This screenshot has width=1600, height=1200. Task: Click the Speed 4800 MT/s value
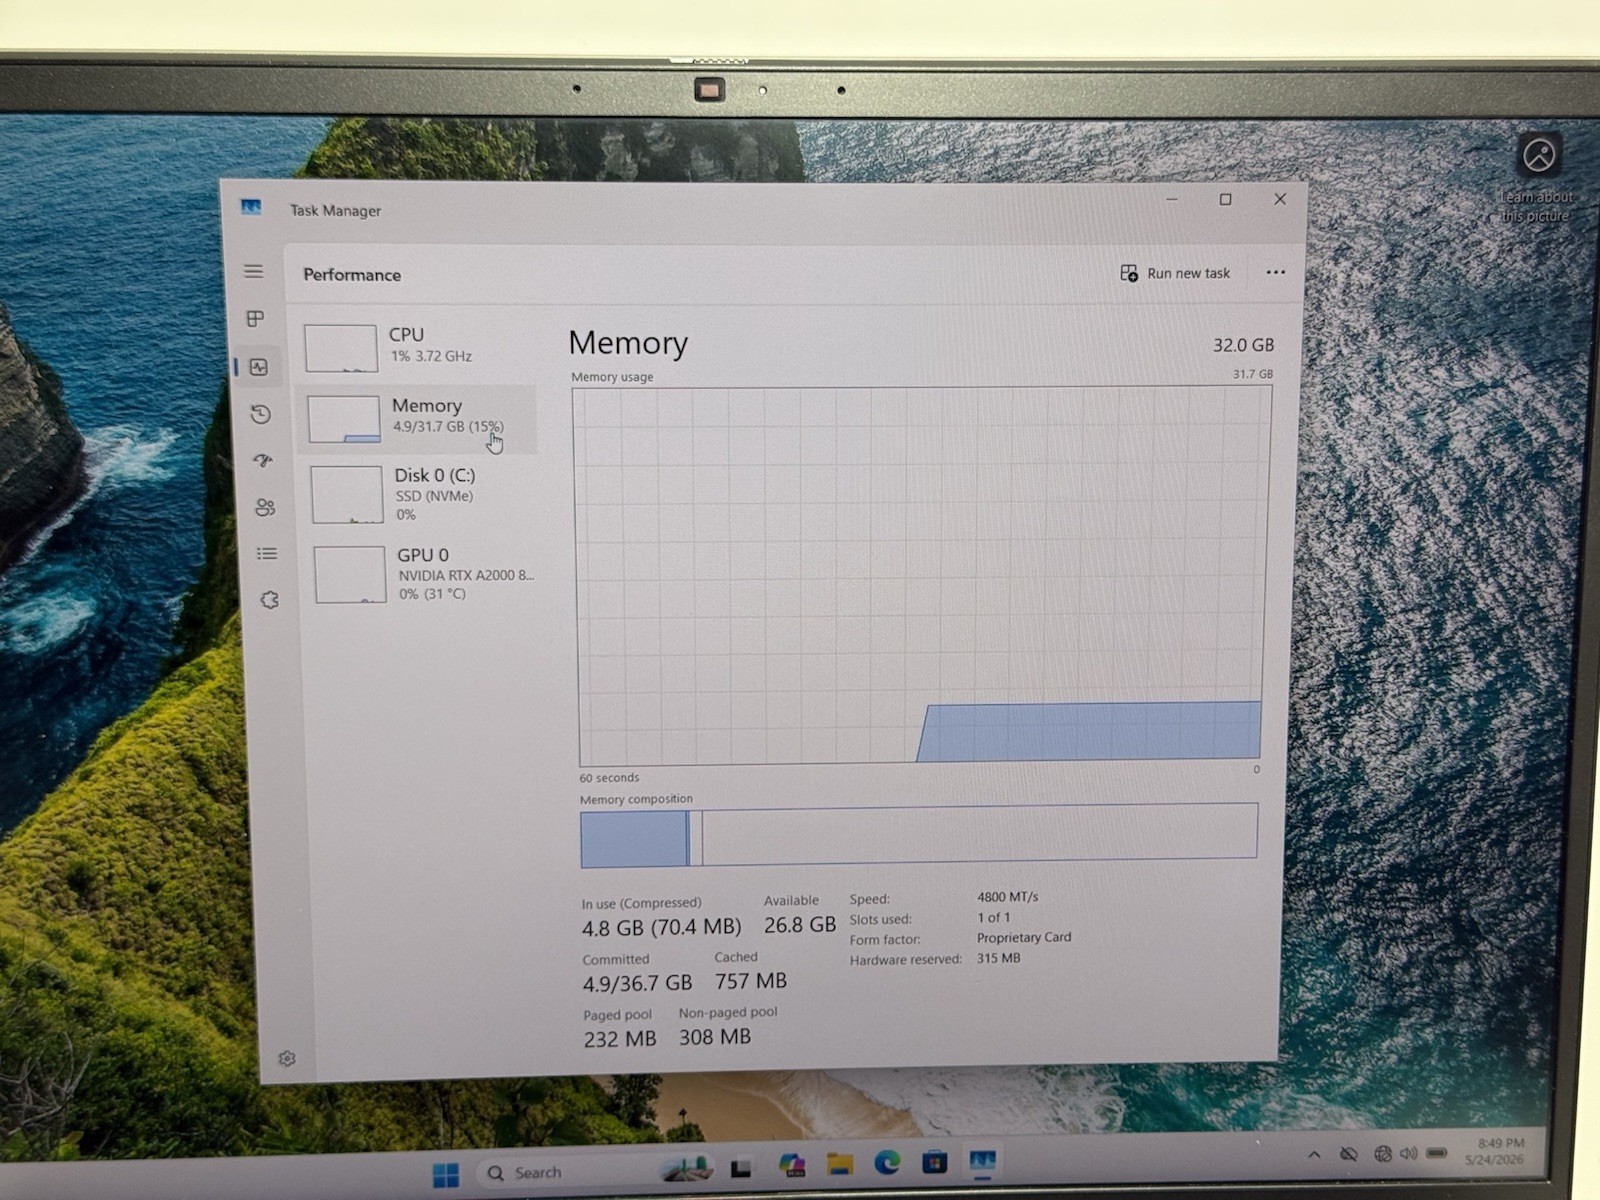coord(1008,897)
